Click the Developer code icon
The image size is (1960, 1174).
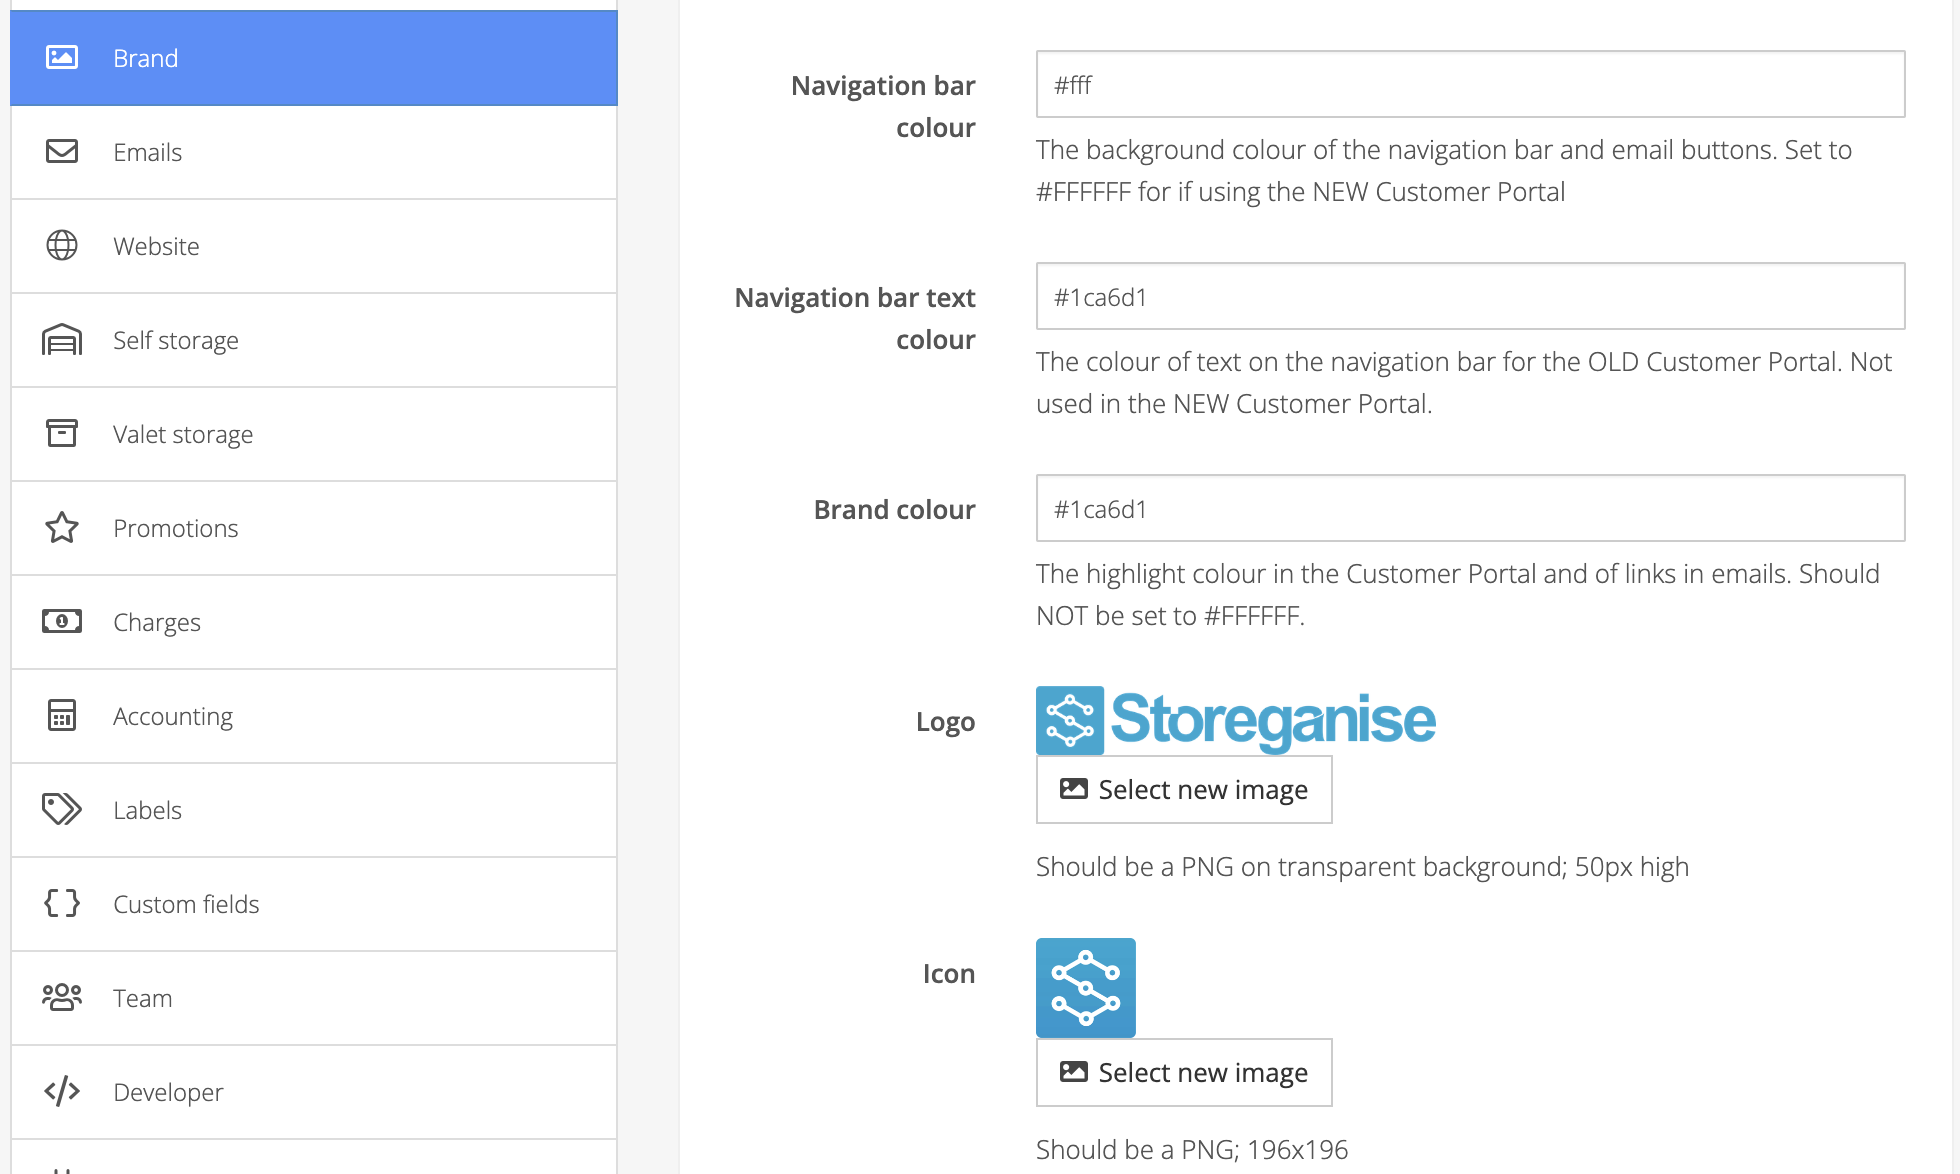(x=62, y=1091)
